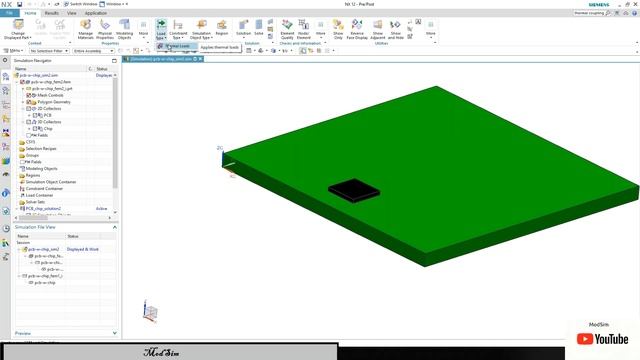
Task: Open the Menu dropdown
Action: pyautogui.click(x=14, y=51)
